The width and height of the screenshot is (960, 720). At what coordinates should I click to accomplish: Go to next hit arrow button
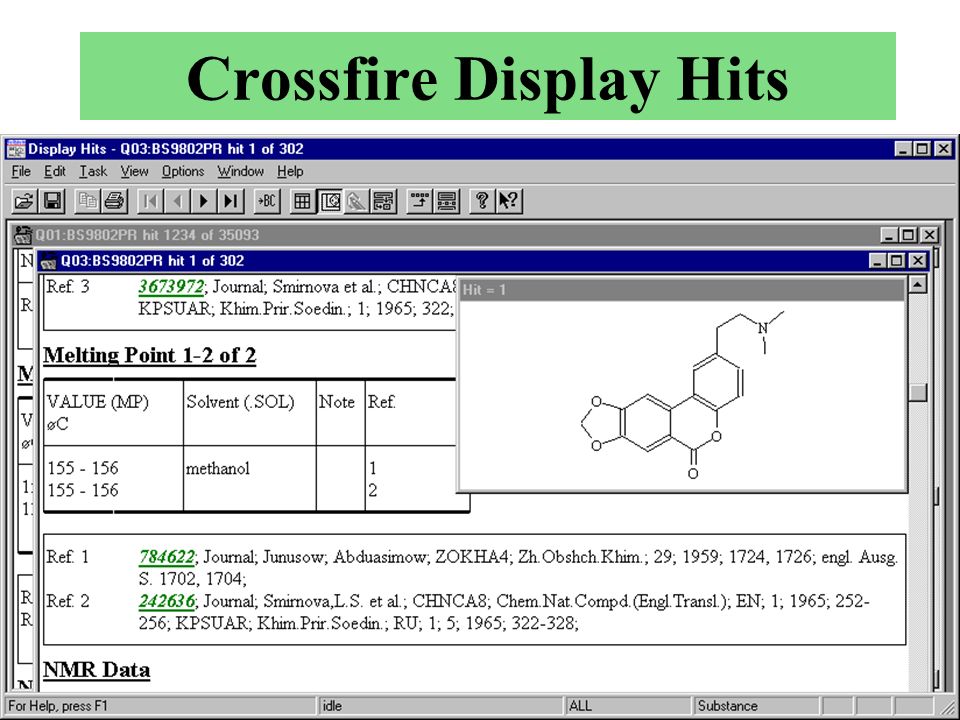pyautogui.click(x=204, y=201)
